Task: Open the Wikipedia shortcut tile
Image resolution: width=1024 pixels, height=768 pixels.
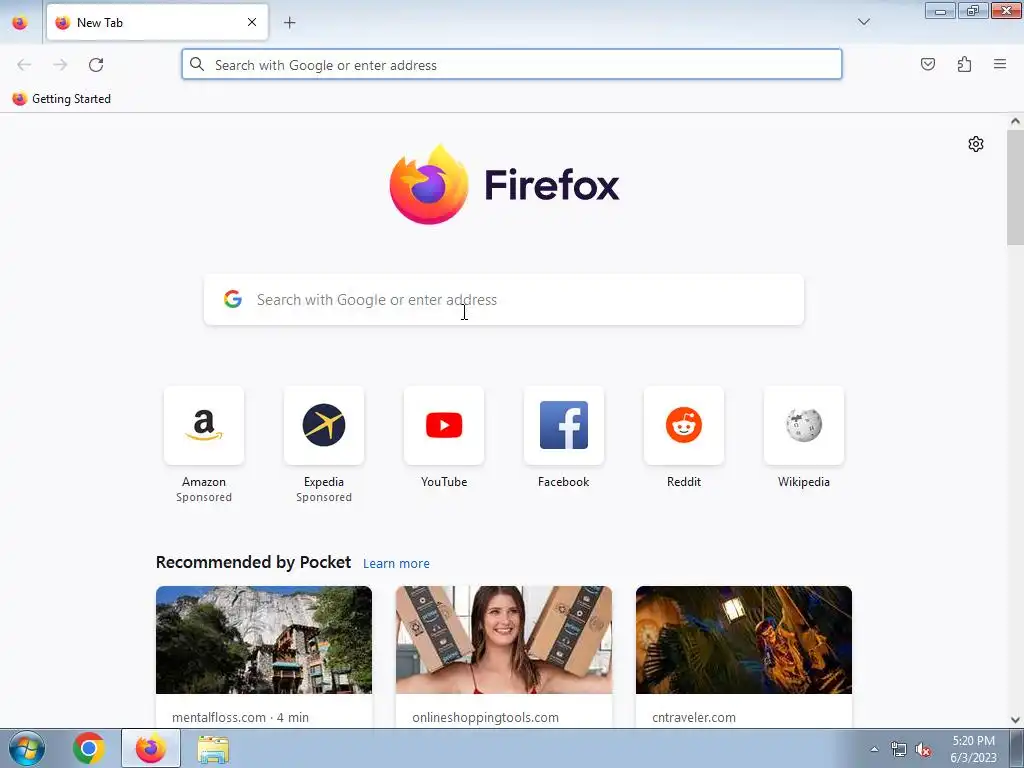Action: tap(804, 425)
